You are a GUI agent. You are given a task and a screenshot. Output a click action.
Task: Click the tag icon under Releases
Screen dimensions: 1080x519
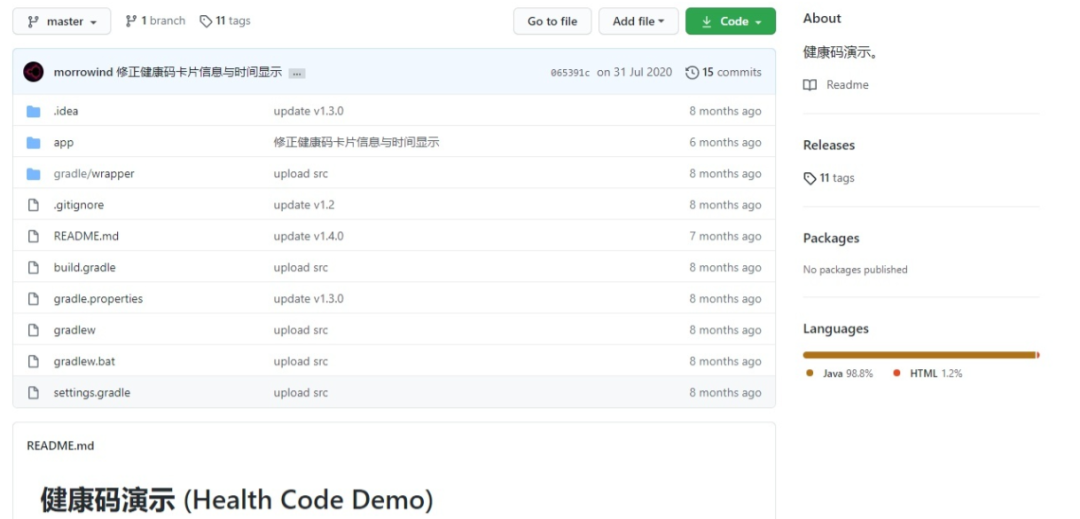[809, 178]
